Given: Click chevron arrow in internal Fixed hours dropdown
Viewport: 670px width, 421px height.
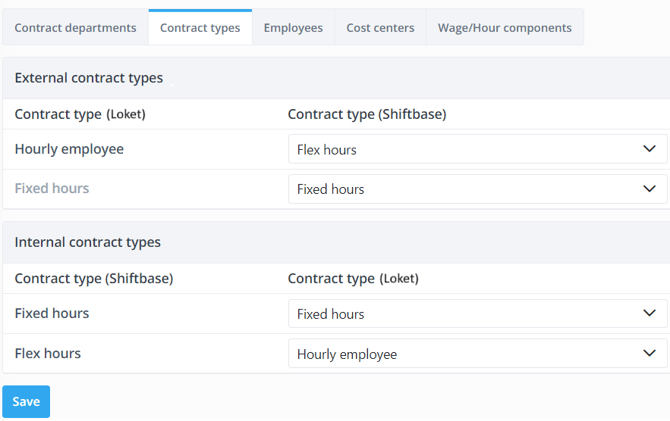Looking at the screenshot, I should [649, 314].
